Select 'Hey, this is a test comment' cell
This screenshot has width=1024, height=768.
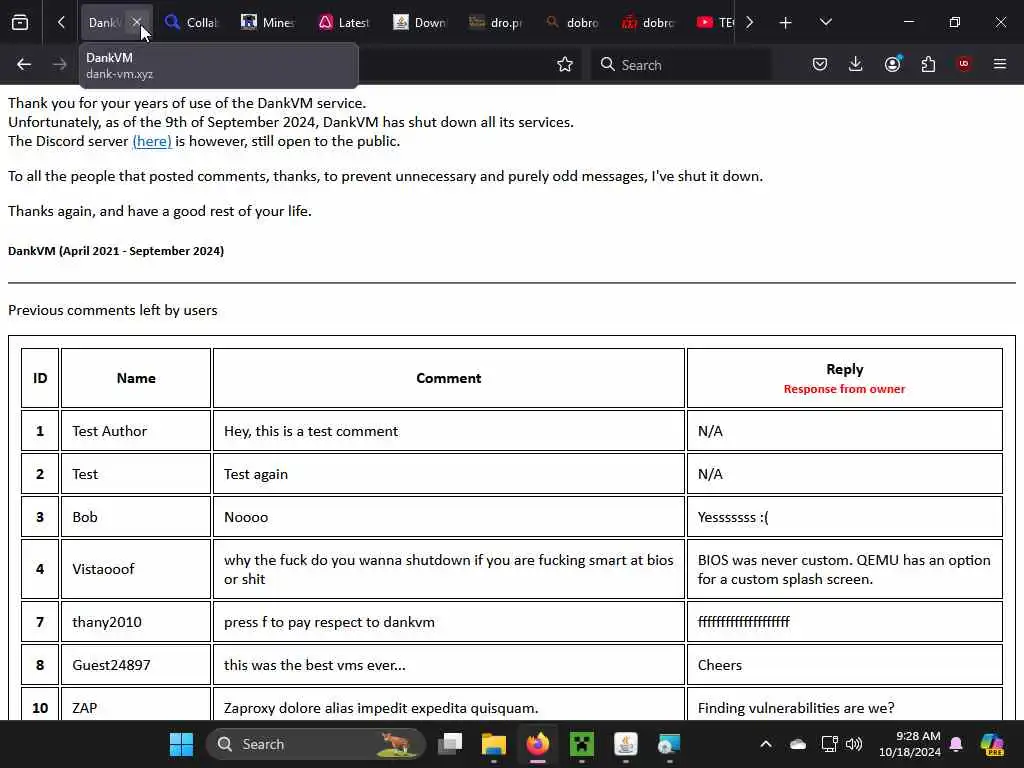pos(449,431)
